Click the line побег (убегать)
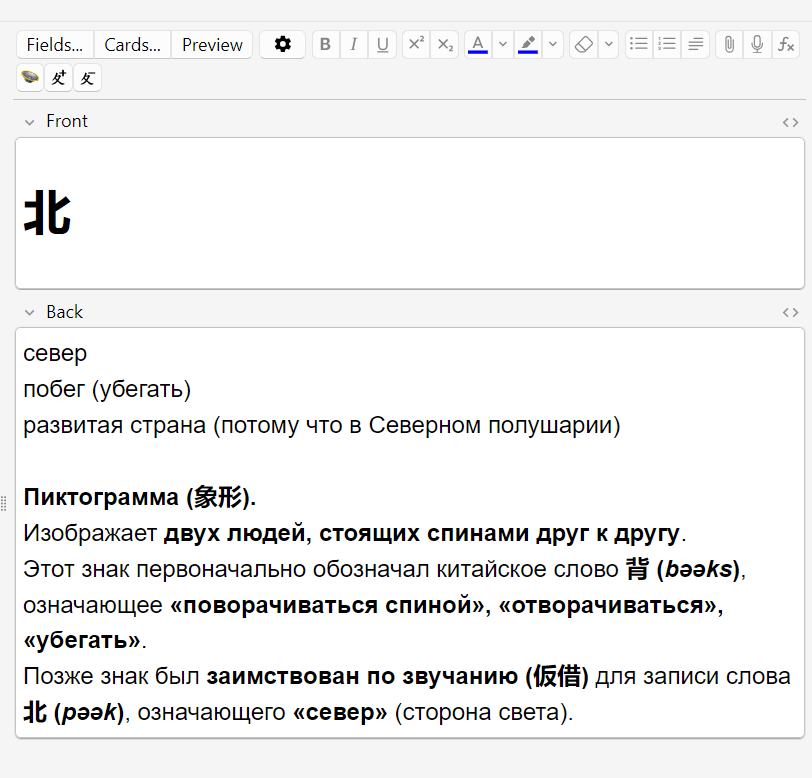This screenshot has width=812, height=778. [107, 390]
